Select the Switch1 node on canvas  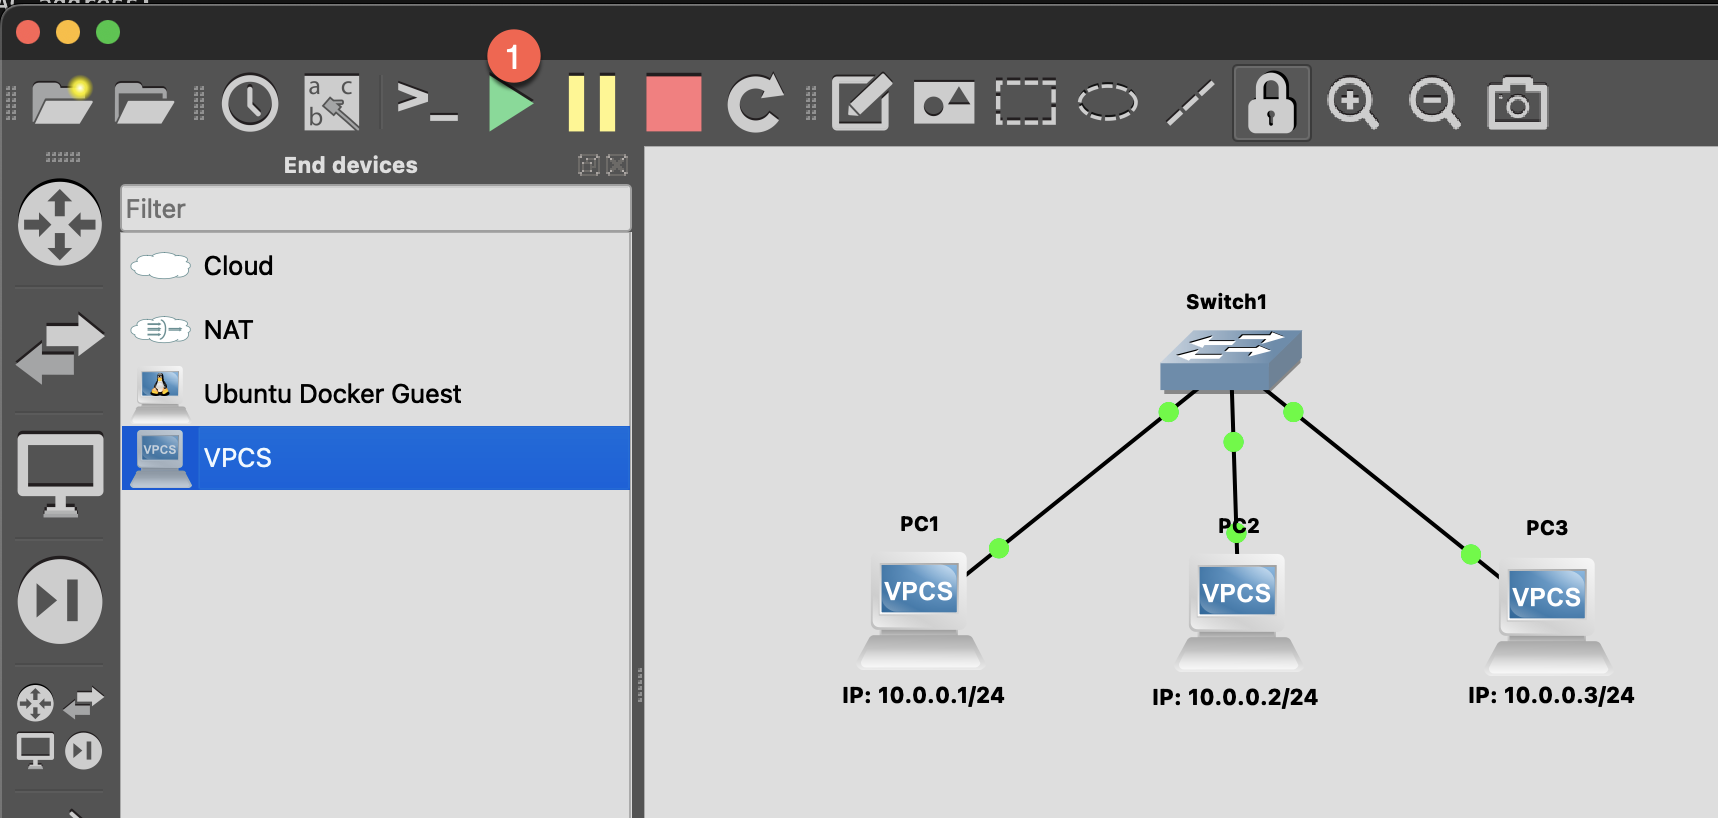click(1230, 359)
